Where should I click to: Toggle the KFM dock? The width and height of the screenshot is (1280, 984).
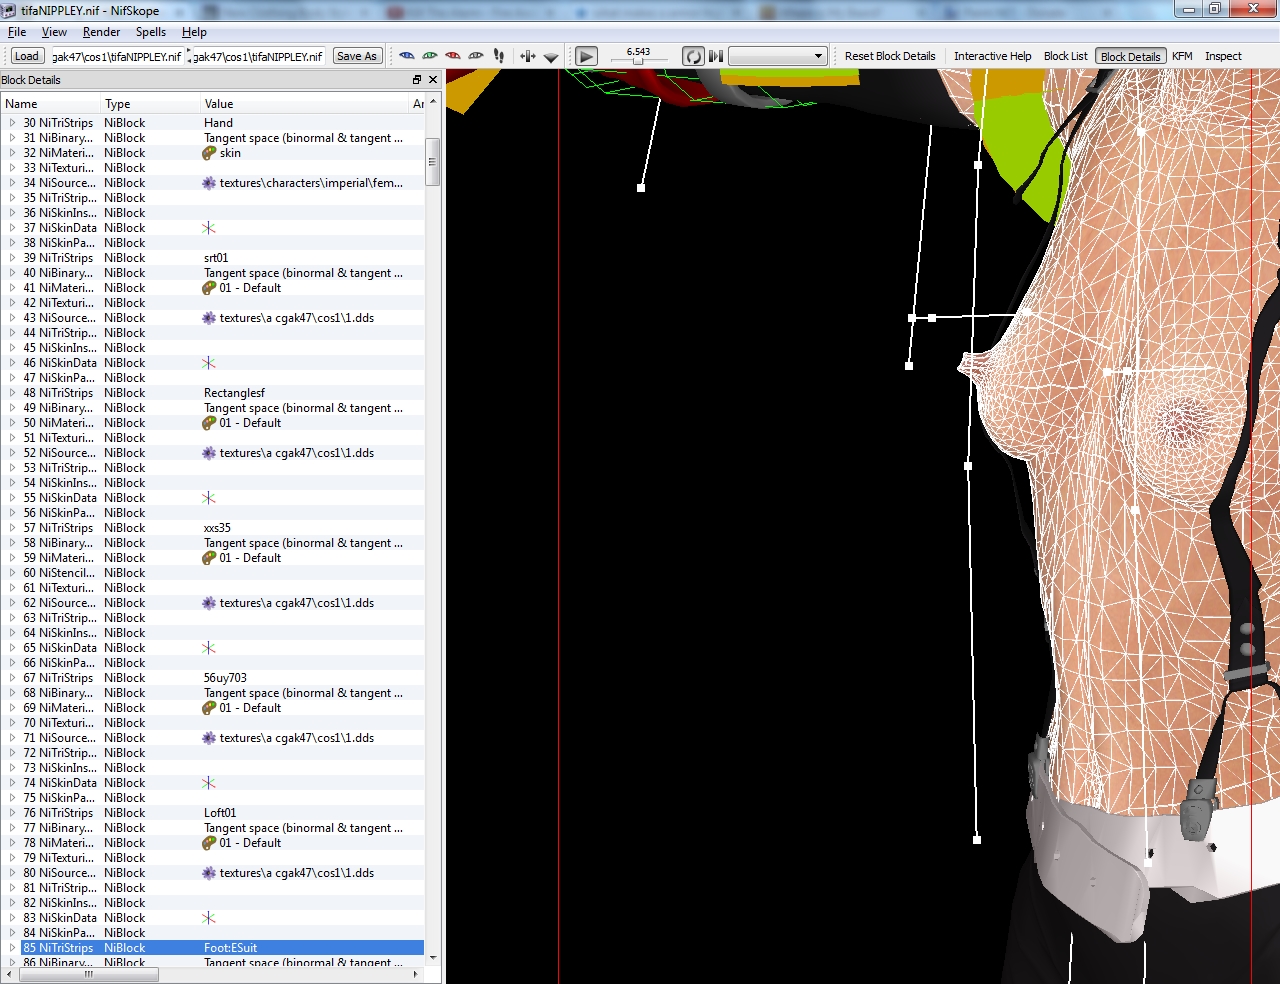[x=1182, y=56]
